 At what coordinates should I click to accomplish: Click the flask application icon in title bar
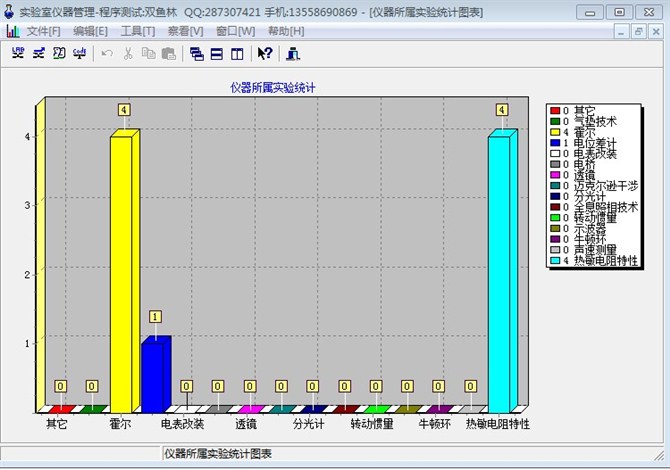click(9, 11)
